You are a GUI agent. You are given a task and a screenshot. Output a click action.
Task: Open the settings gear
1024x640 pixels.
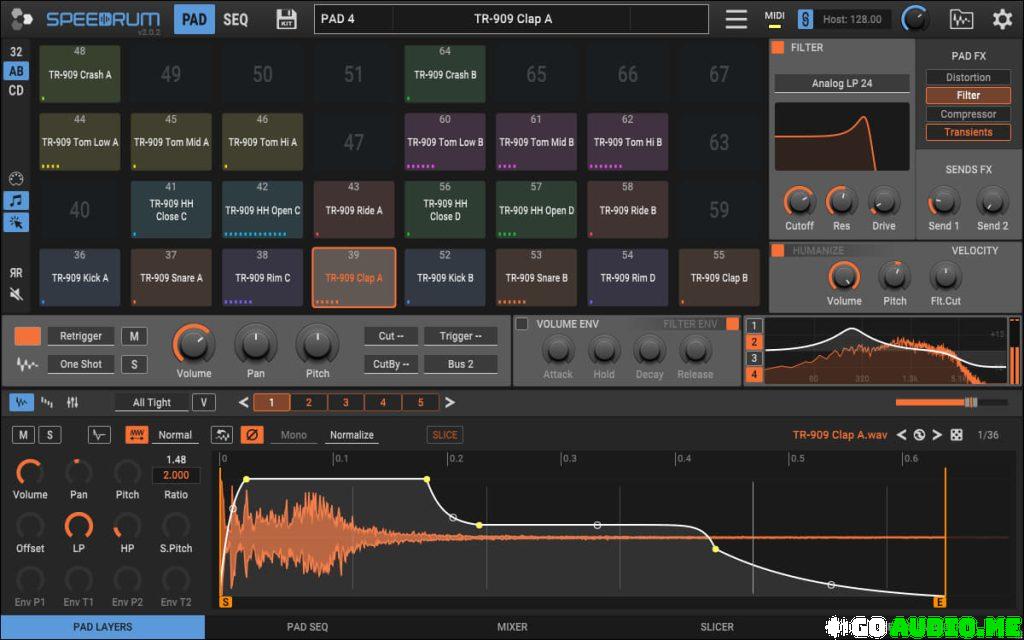pyautogui.click(x=1005, y=18)
